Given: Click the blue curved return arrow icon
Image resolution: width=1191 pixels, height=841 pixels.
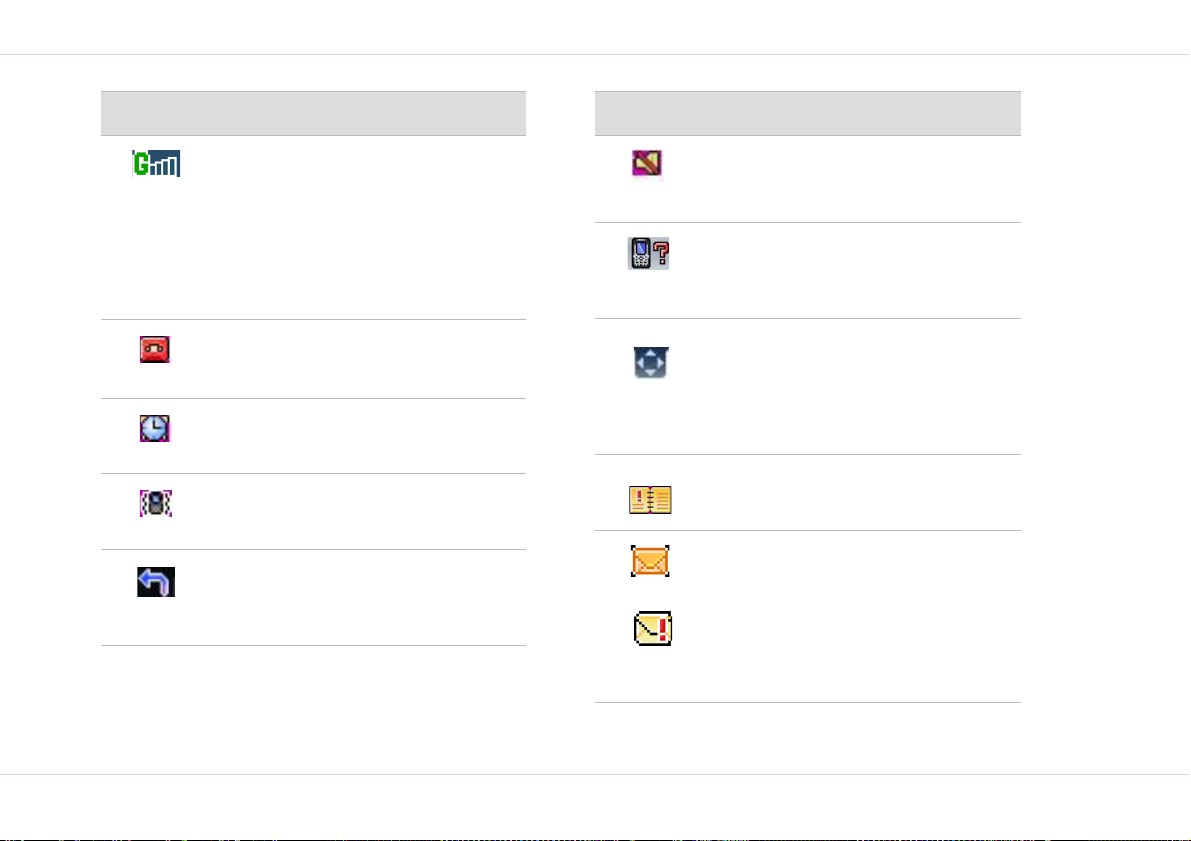Looking at the screenshot, I should click(x=156, y=582).
